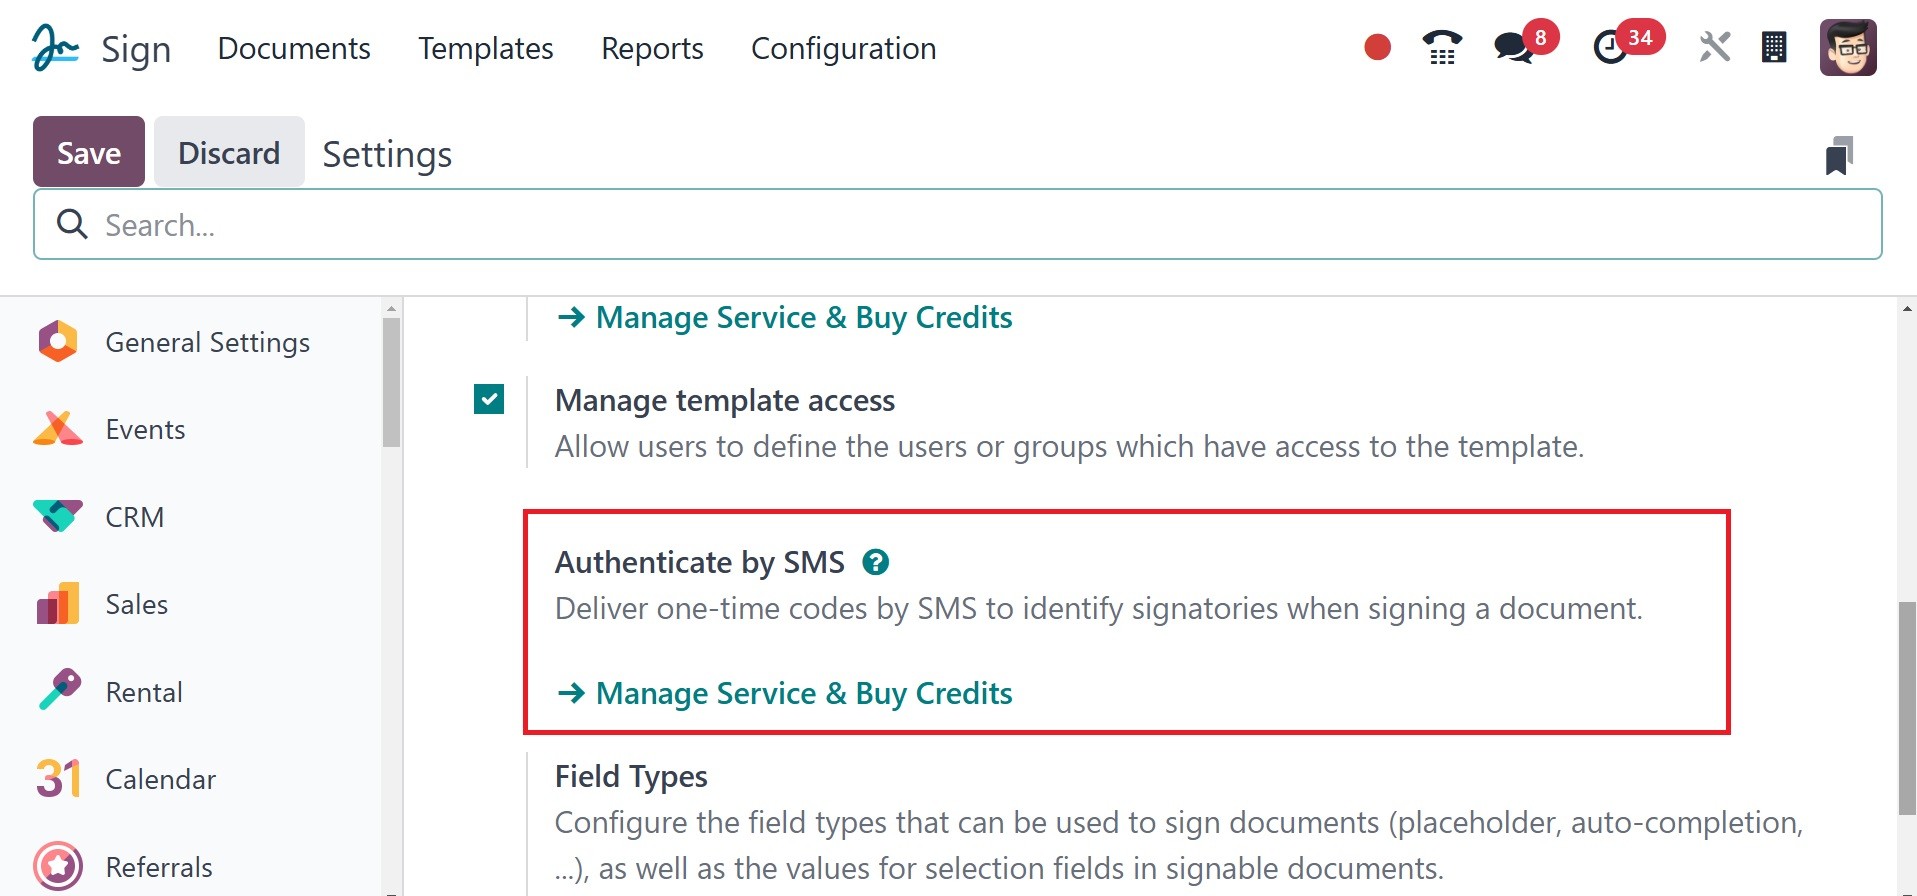Open the activities clock icon showing 34
Screen dimensions: 1917x896
(x=1610, y=47)
